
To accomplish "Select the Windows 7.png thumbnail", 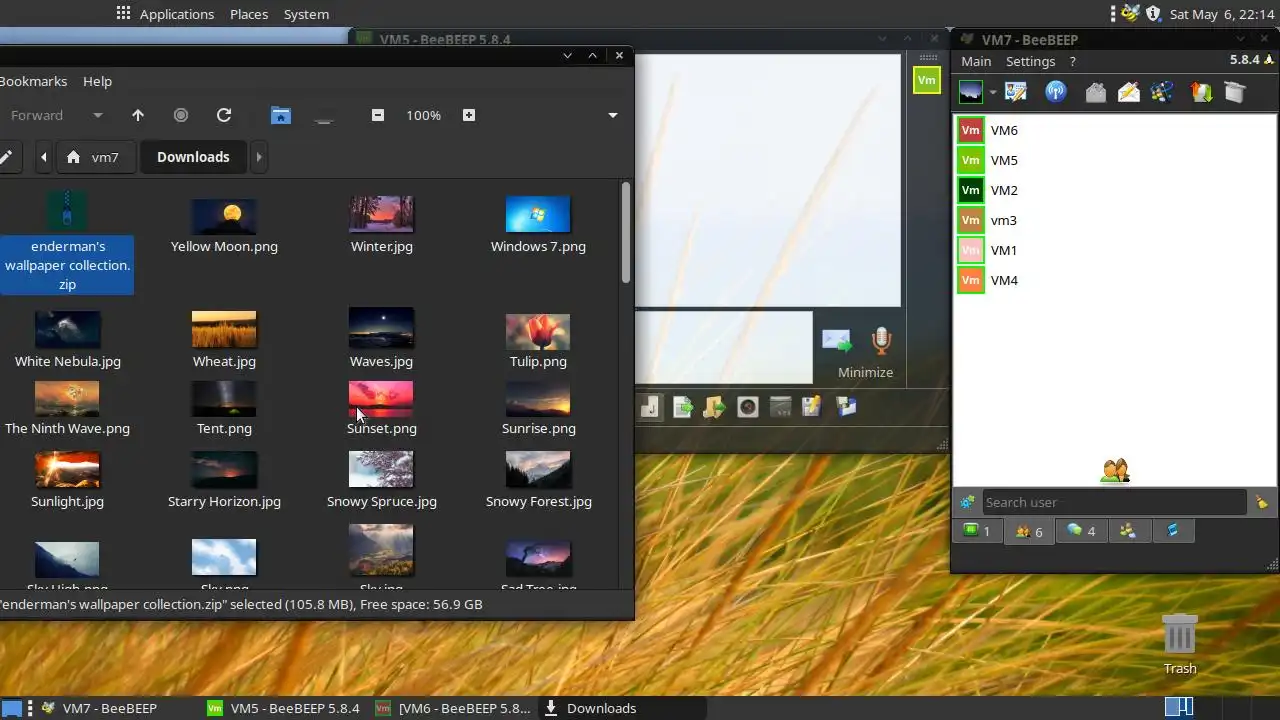I will [538, 214].
